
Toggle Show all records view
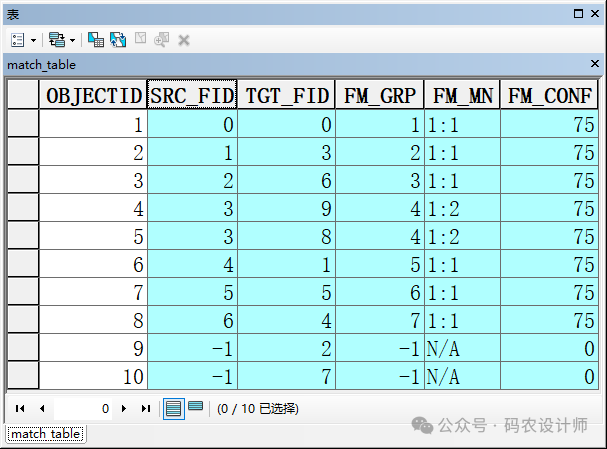173,408
